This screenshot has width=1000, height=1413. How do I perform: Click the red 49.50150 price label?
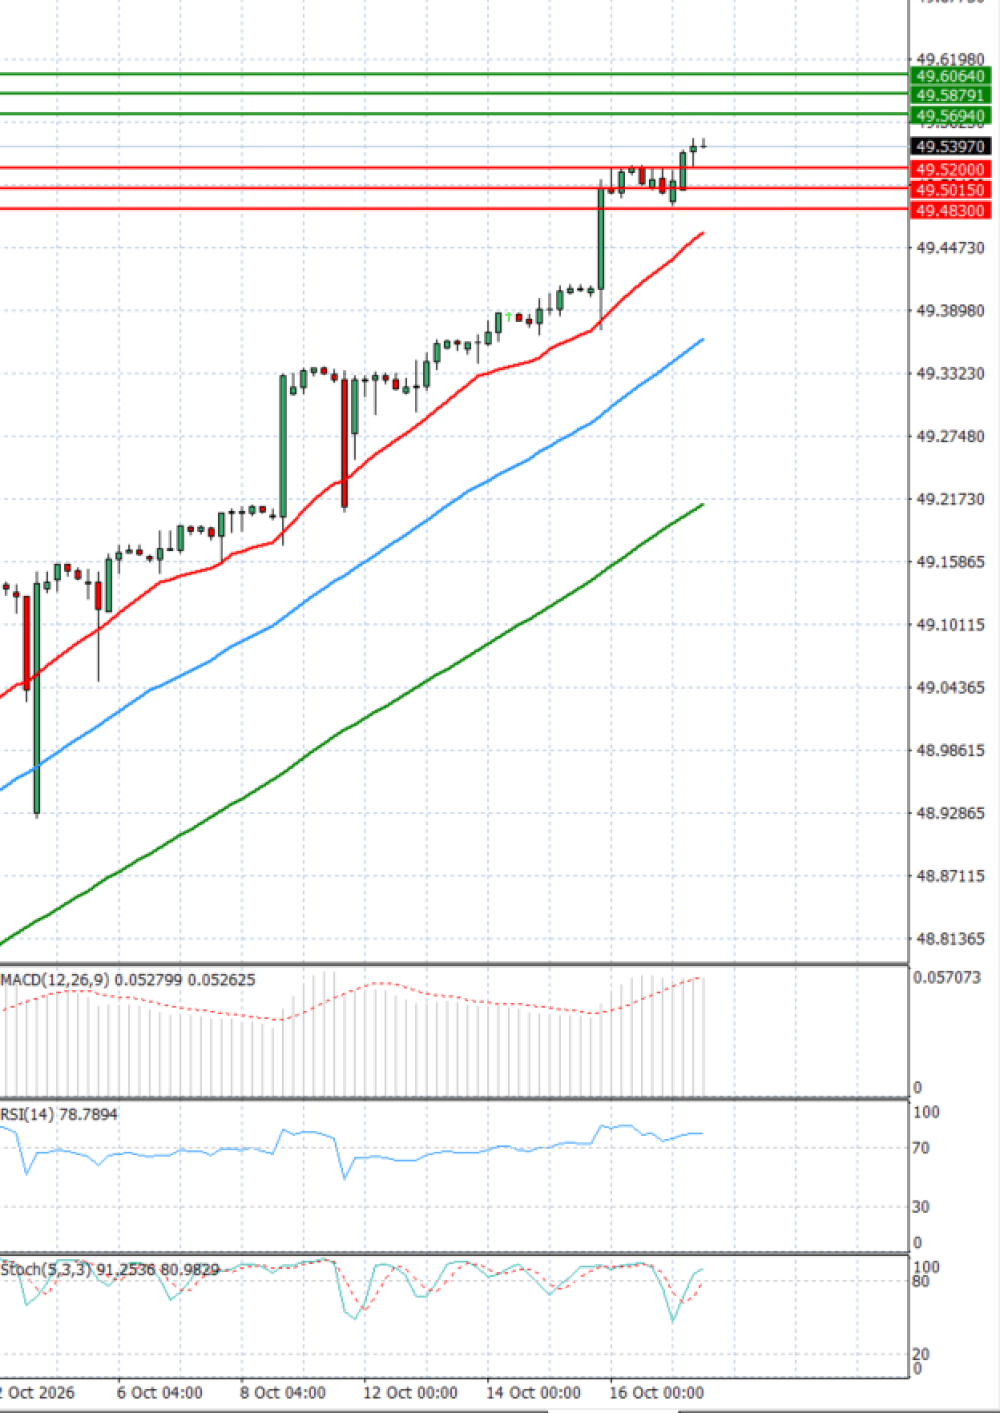950,190
